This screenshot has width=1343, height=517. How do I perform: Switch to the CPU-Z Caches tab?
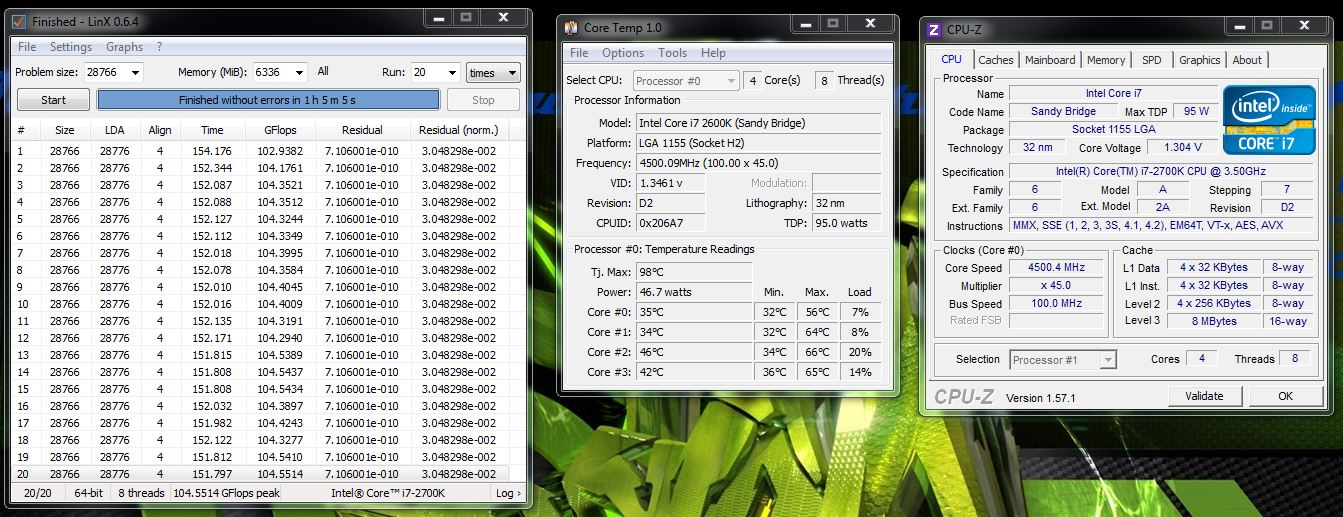click(x=996, y=60)
